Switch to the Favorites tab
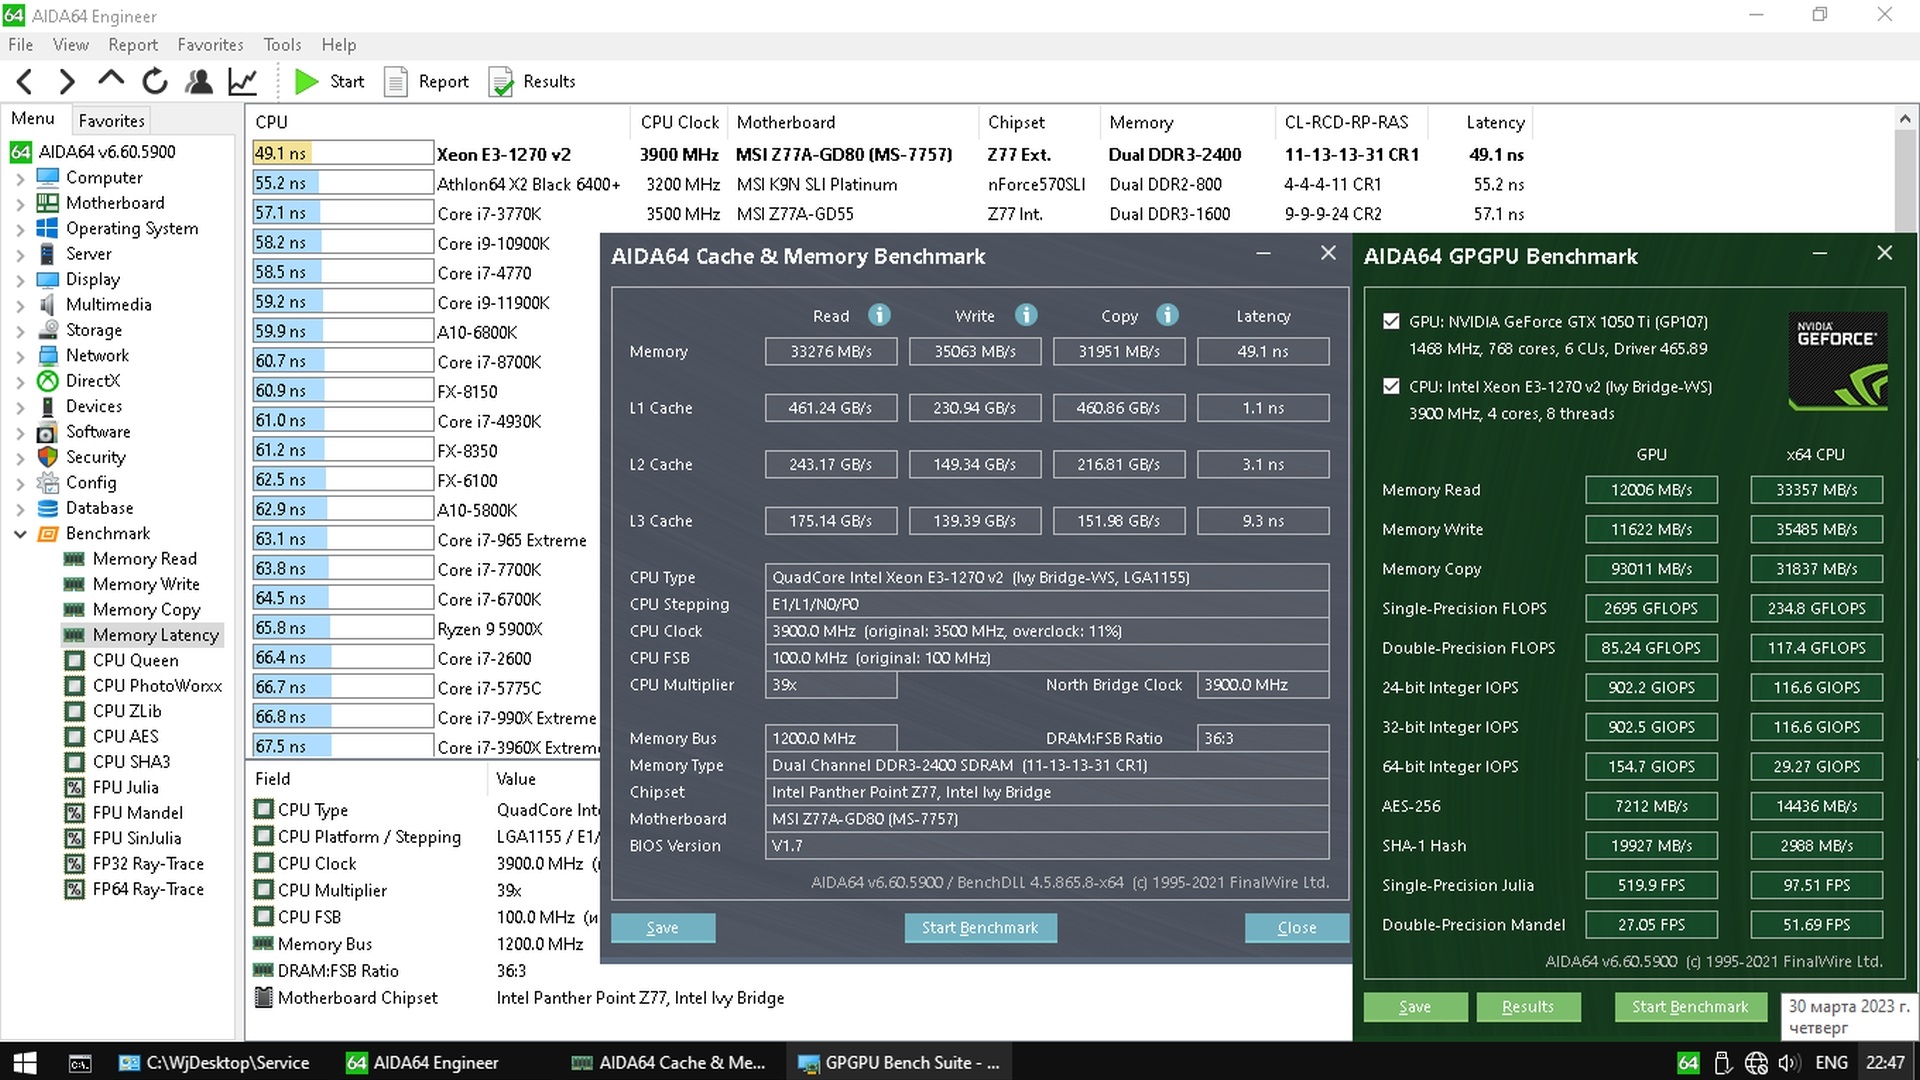This screenshot has height=1080, width=1920. pyautogui.click(x=111, y=121)
